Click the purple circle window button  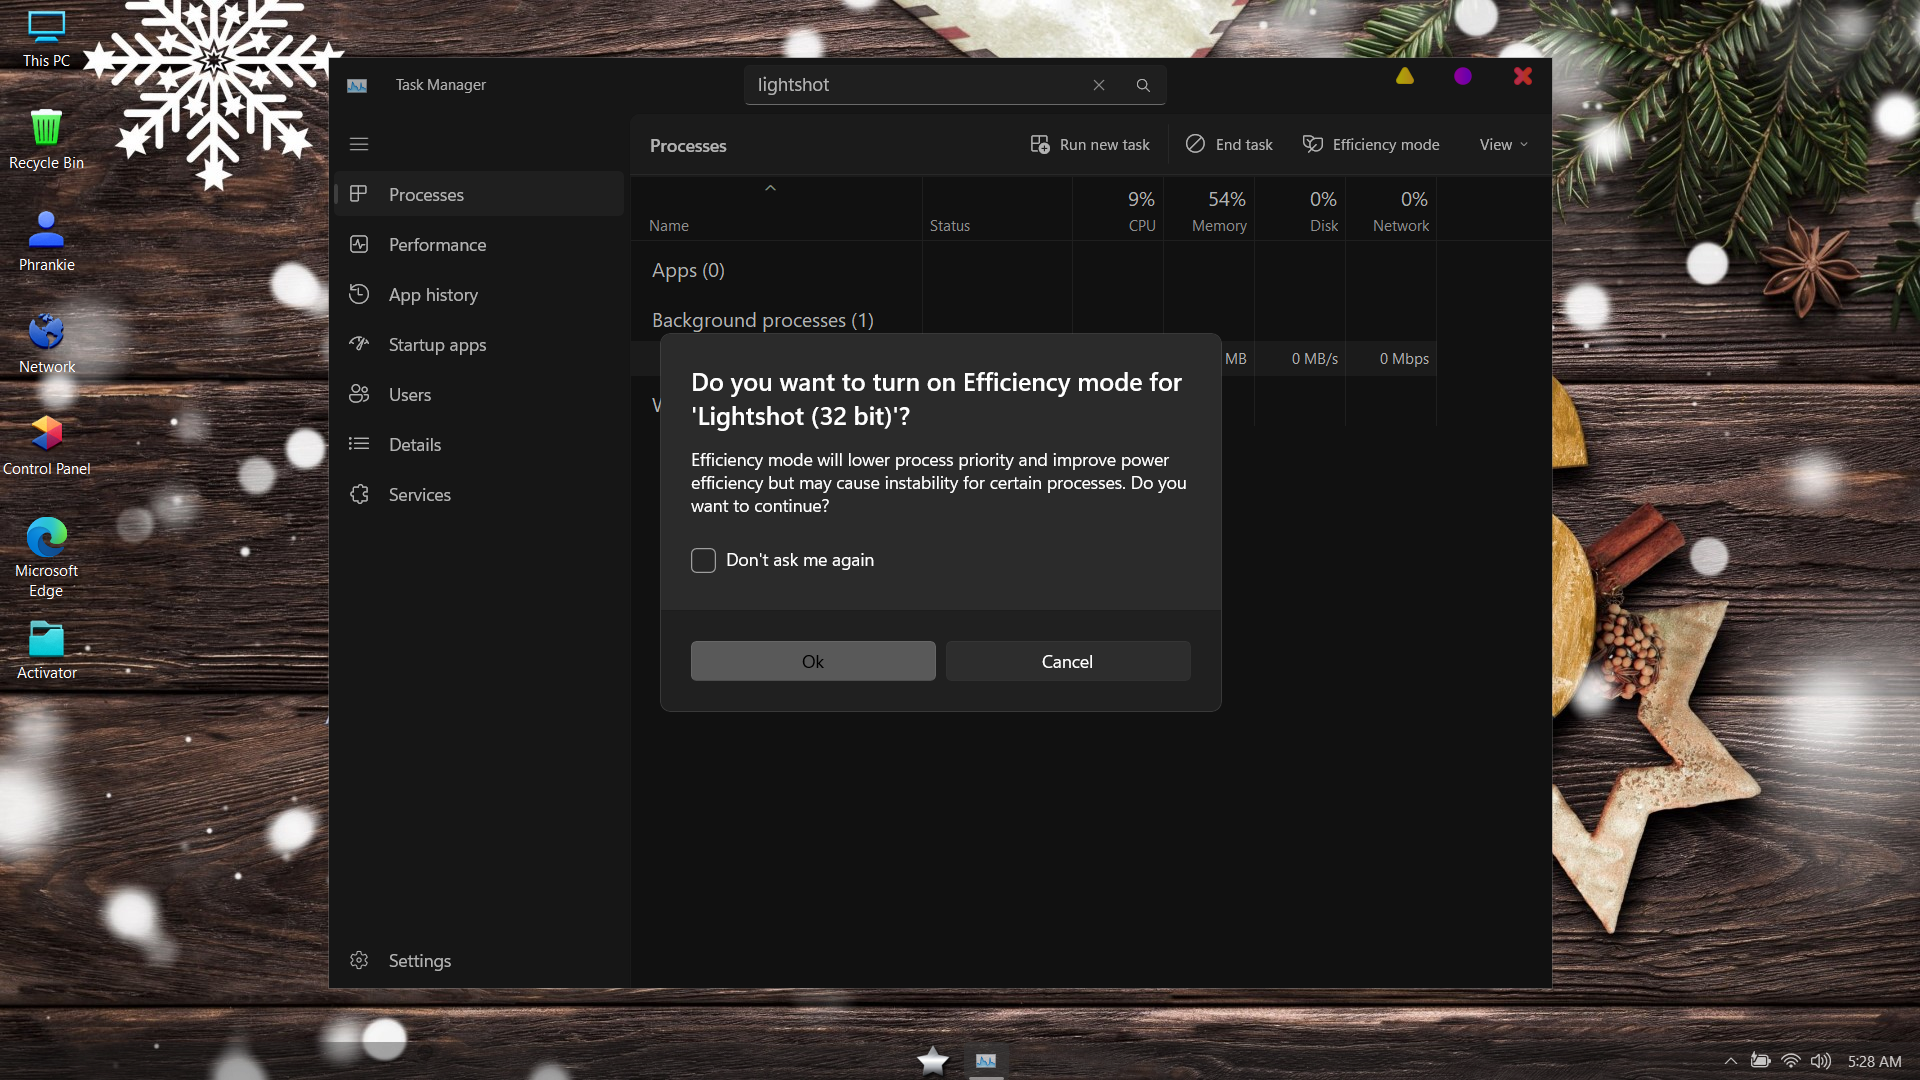coord(1463,76)
